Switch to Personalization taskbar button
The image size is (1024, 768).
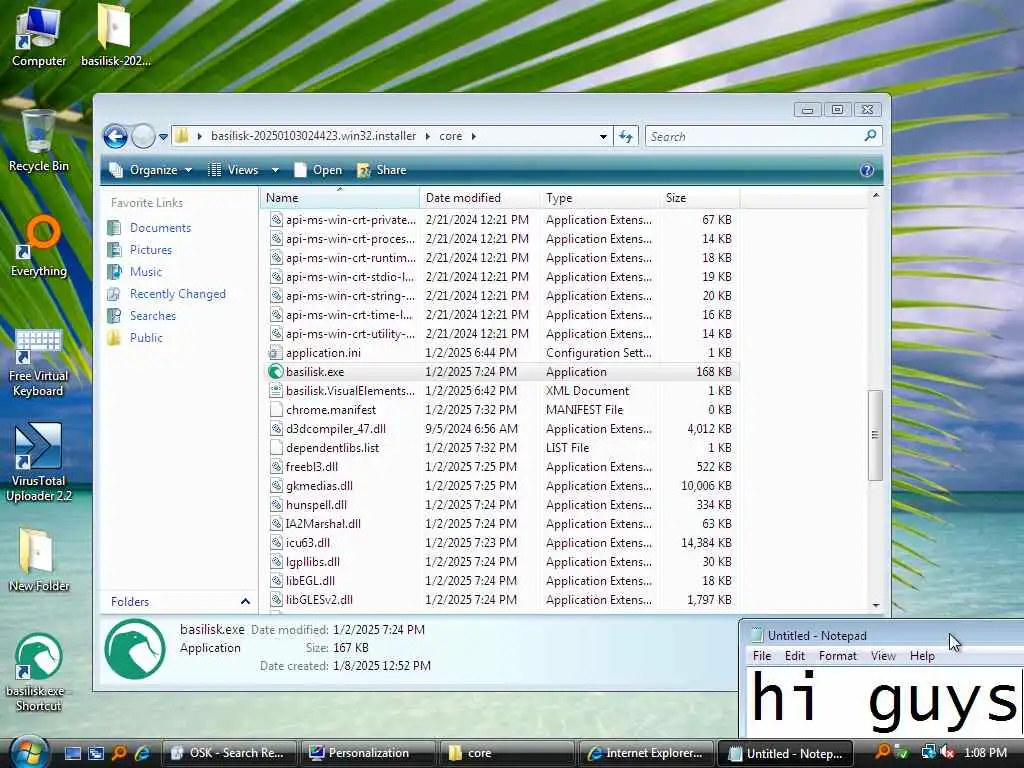(x=368, y=753)
